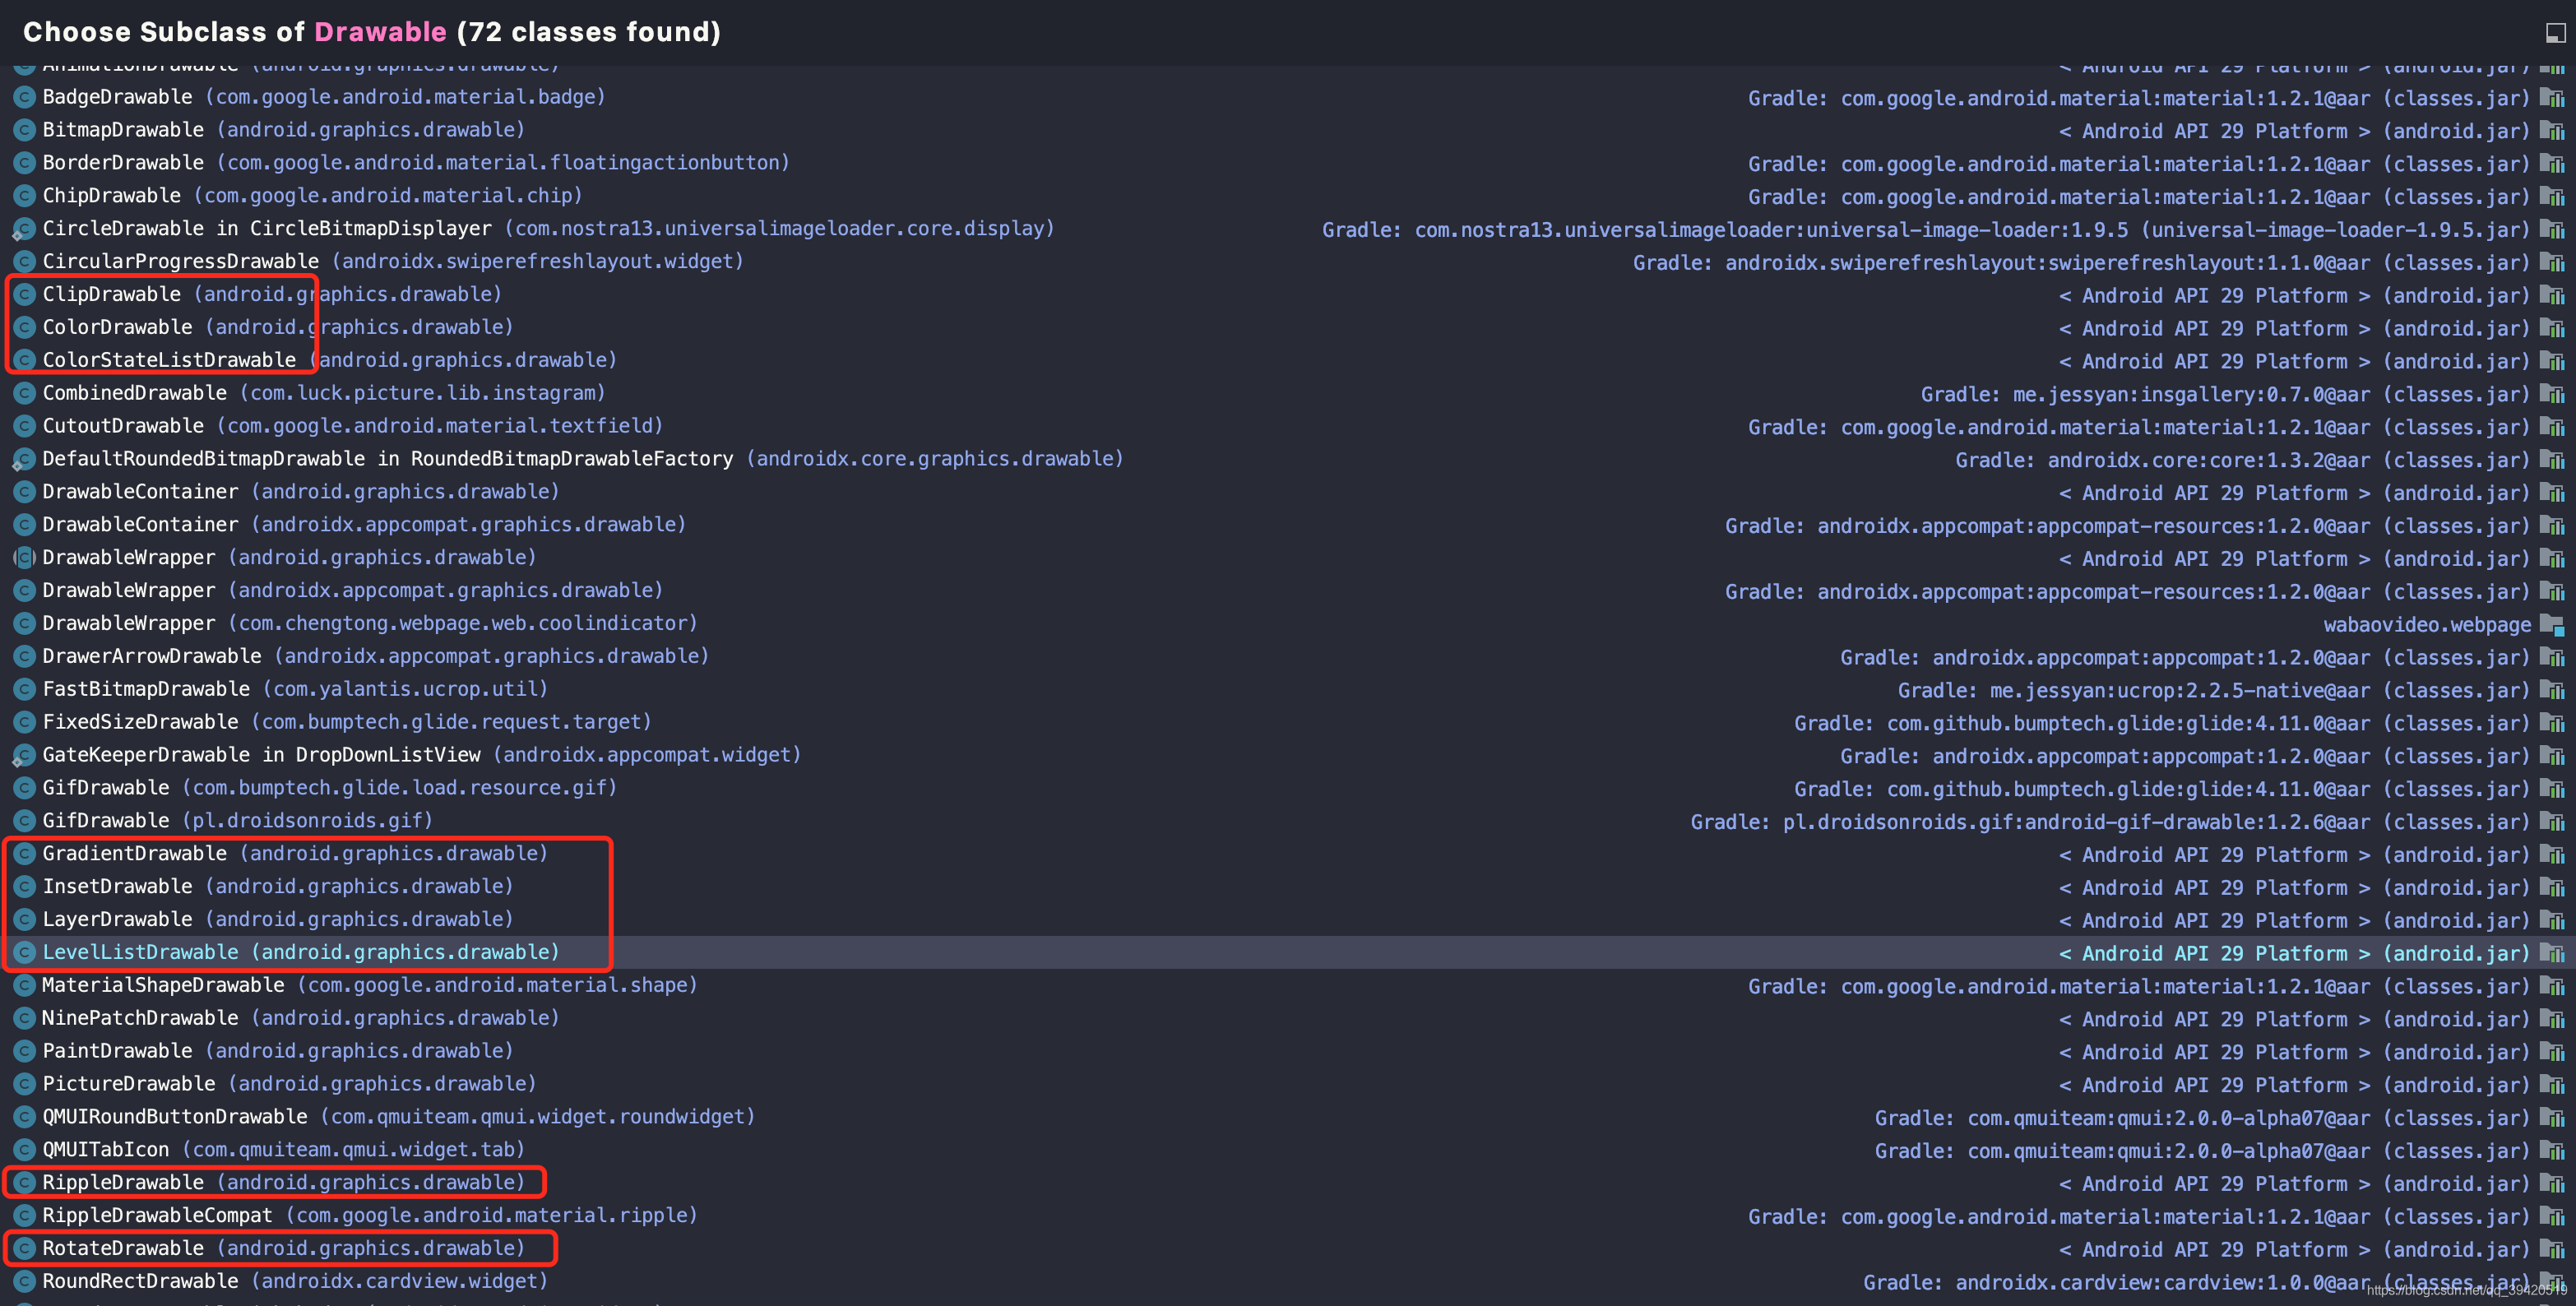Click library icon at end of ChipDrawable row

tap(2553, 196)
